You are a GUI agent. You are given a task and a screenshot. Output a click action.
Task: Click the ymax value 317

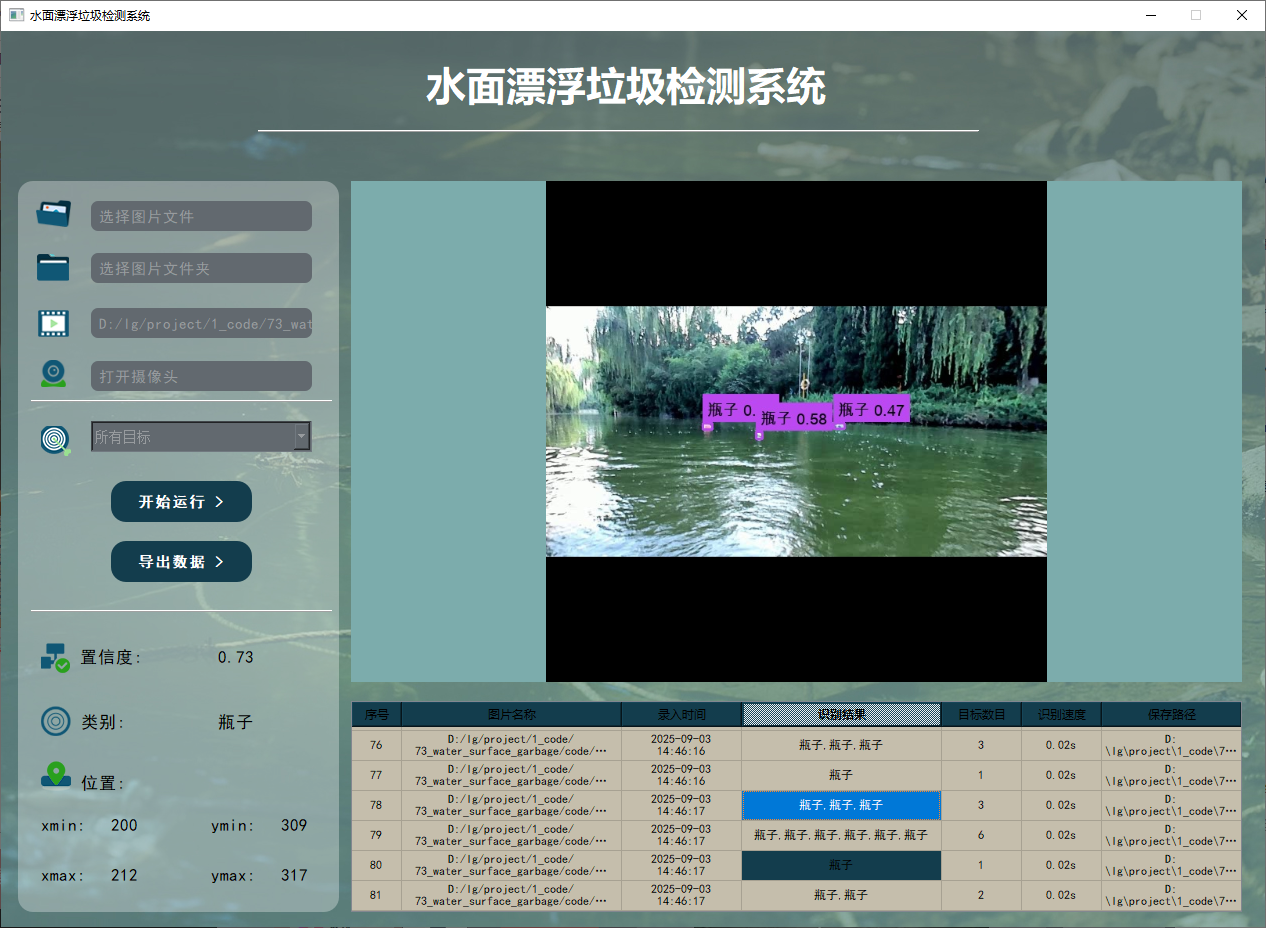point(294,875)
